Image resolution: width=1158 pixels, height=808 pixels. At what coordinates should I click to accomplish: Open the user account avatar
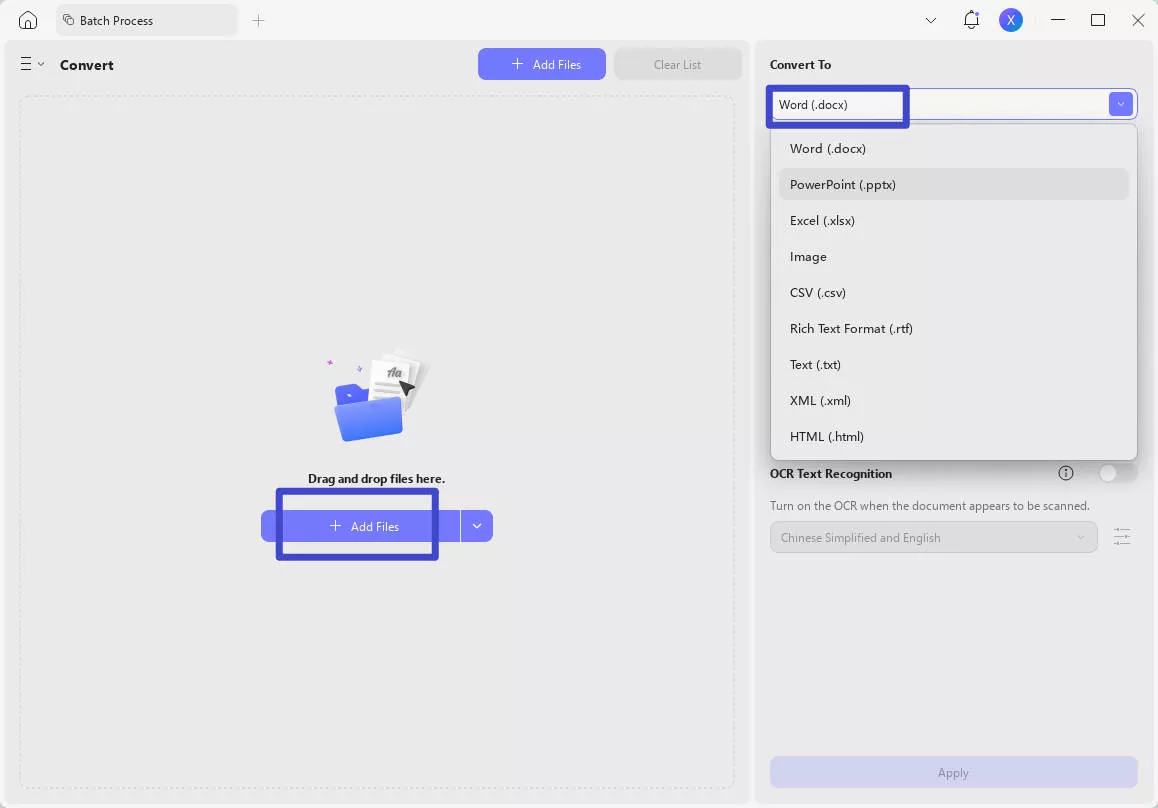[1011, 20]
